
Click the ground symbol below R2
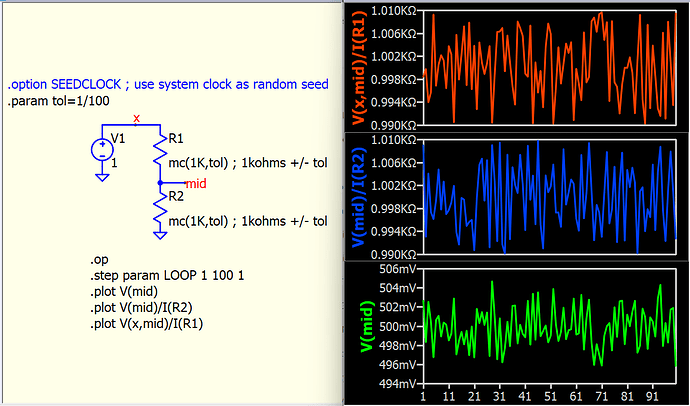160,234
